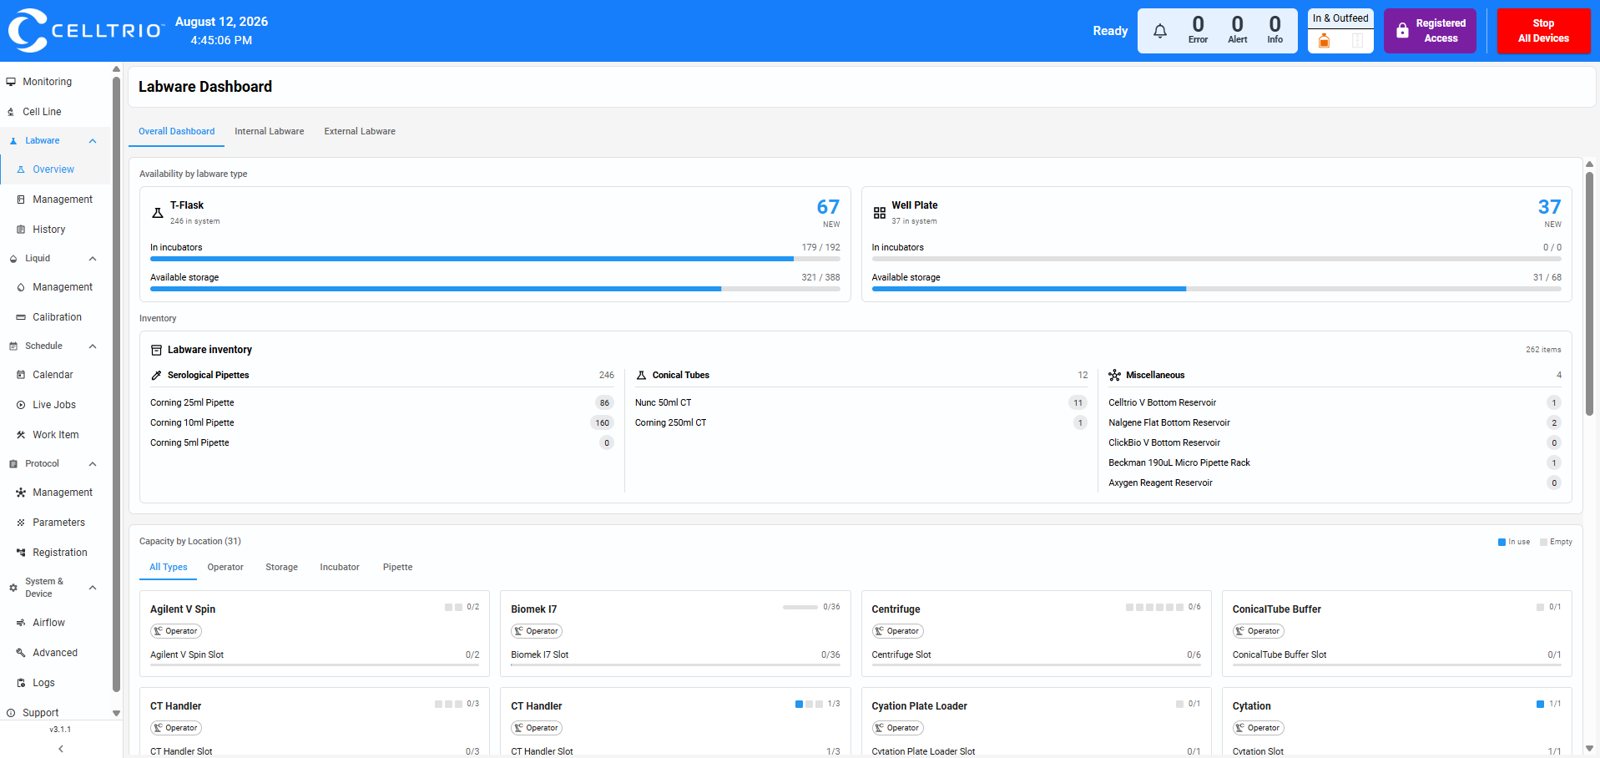1600x758 pixels.
Task: Click the Advanced wrench icon
Action: 21,653
